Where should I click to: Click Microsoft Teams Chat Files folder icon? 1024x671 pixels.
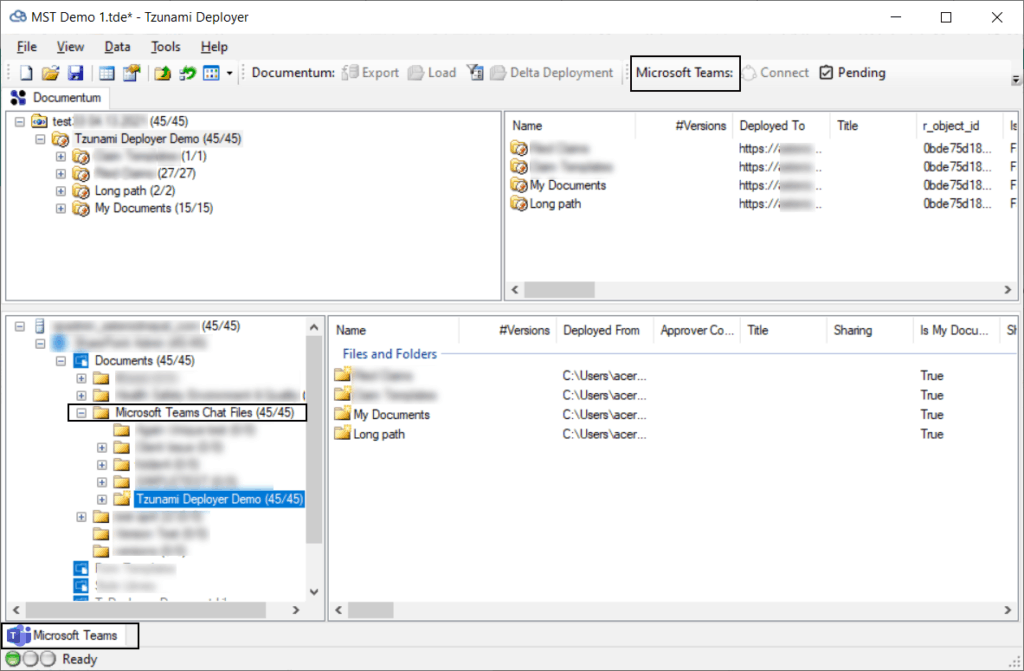click(101, 413)
